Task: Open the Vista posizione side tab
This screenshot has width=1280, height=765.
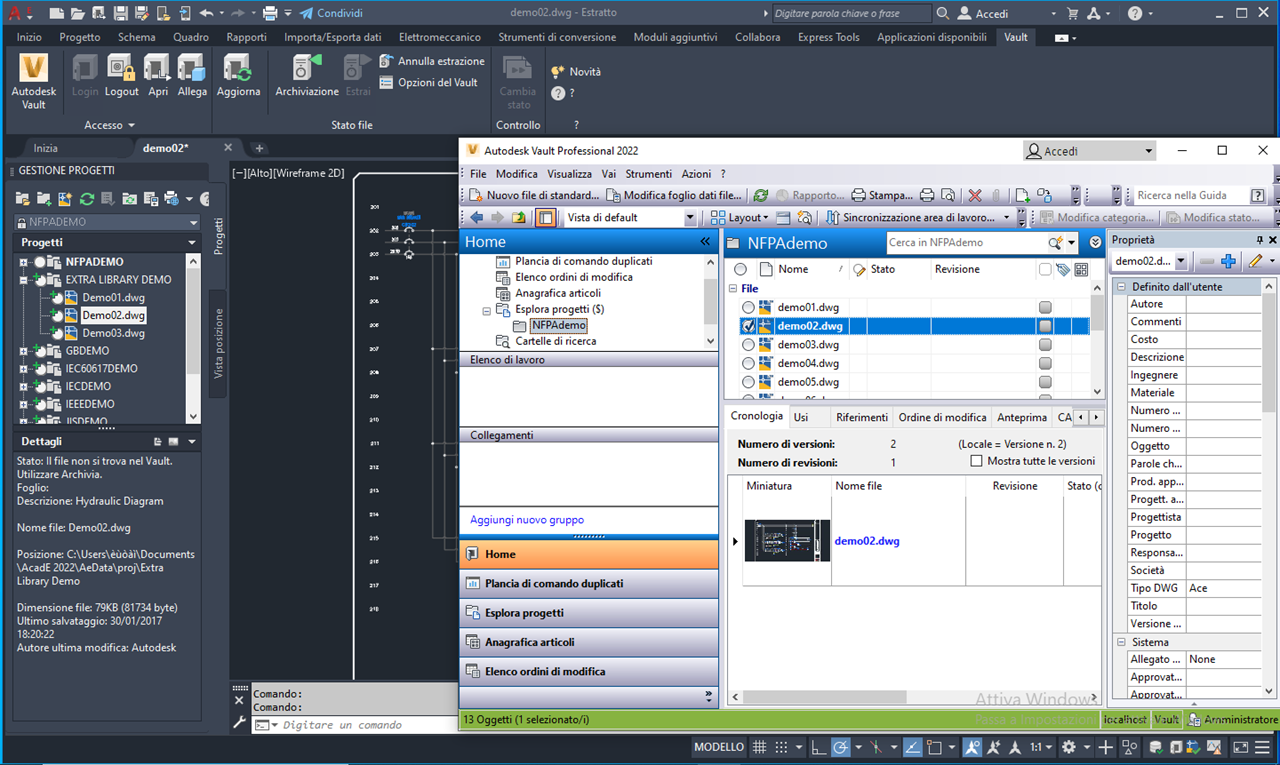Action: [x=218, y=343]
